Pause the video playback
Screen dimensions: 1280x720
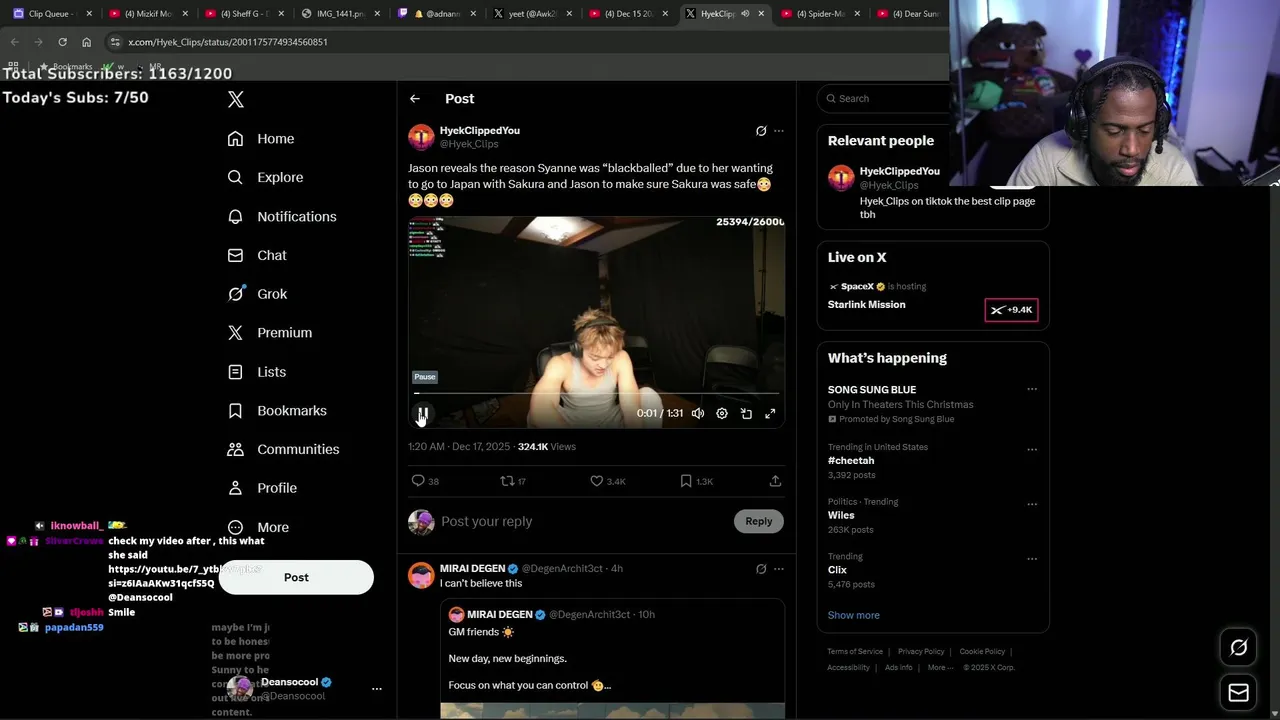click(x=423, y=413)
